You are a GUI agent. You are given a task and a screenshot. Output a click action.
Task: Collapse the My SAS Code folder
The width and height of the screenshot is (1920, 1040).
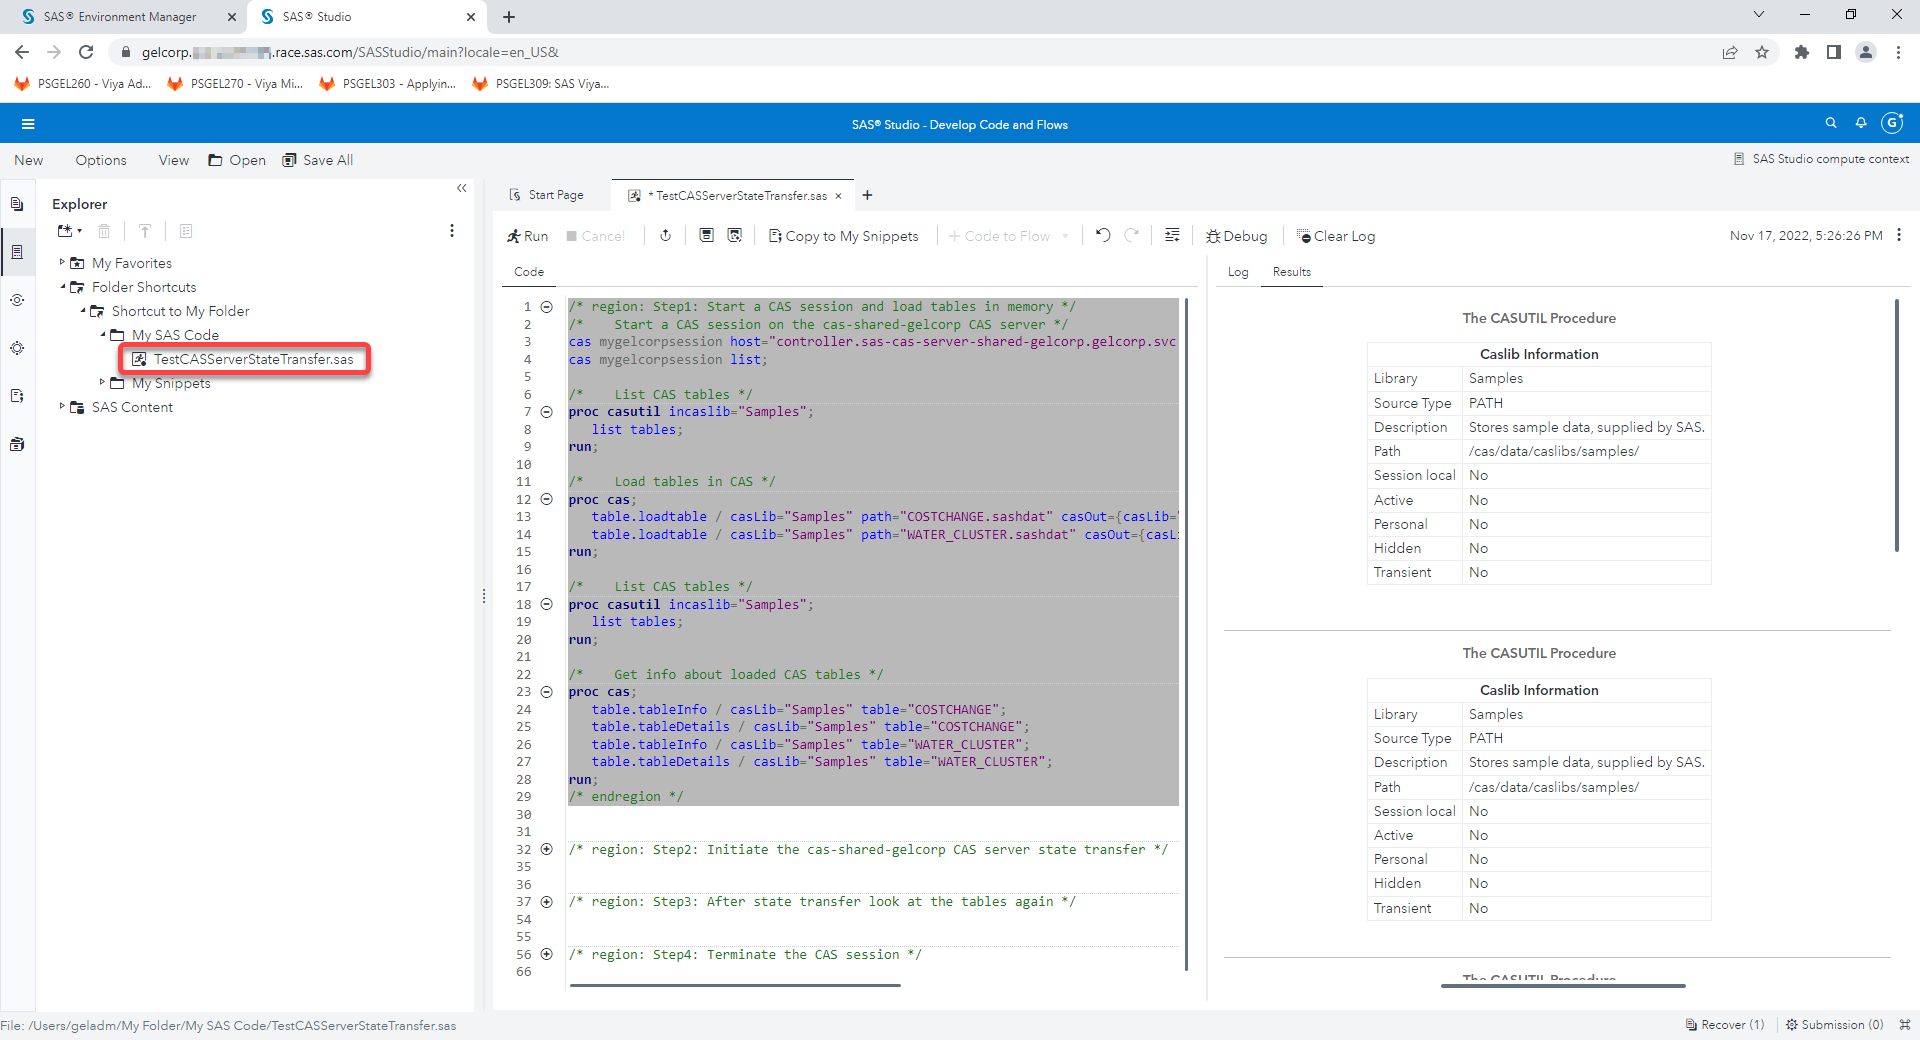pyautogui.click(x=102, y=334)
